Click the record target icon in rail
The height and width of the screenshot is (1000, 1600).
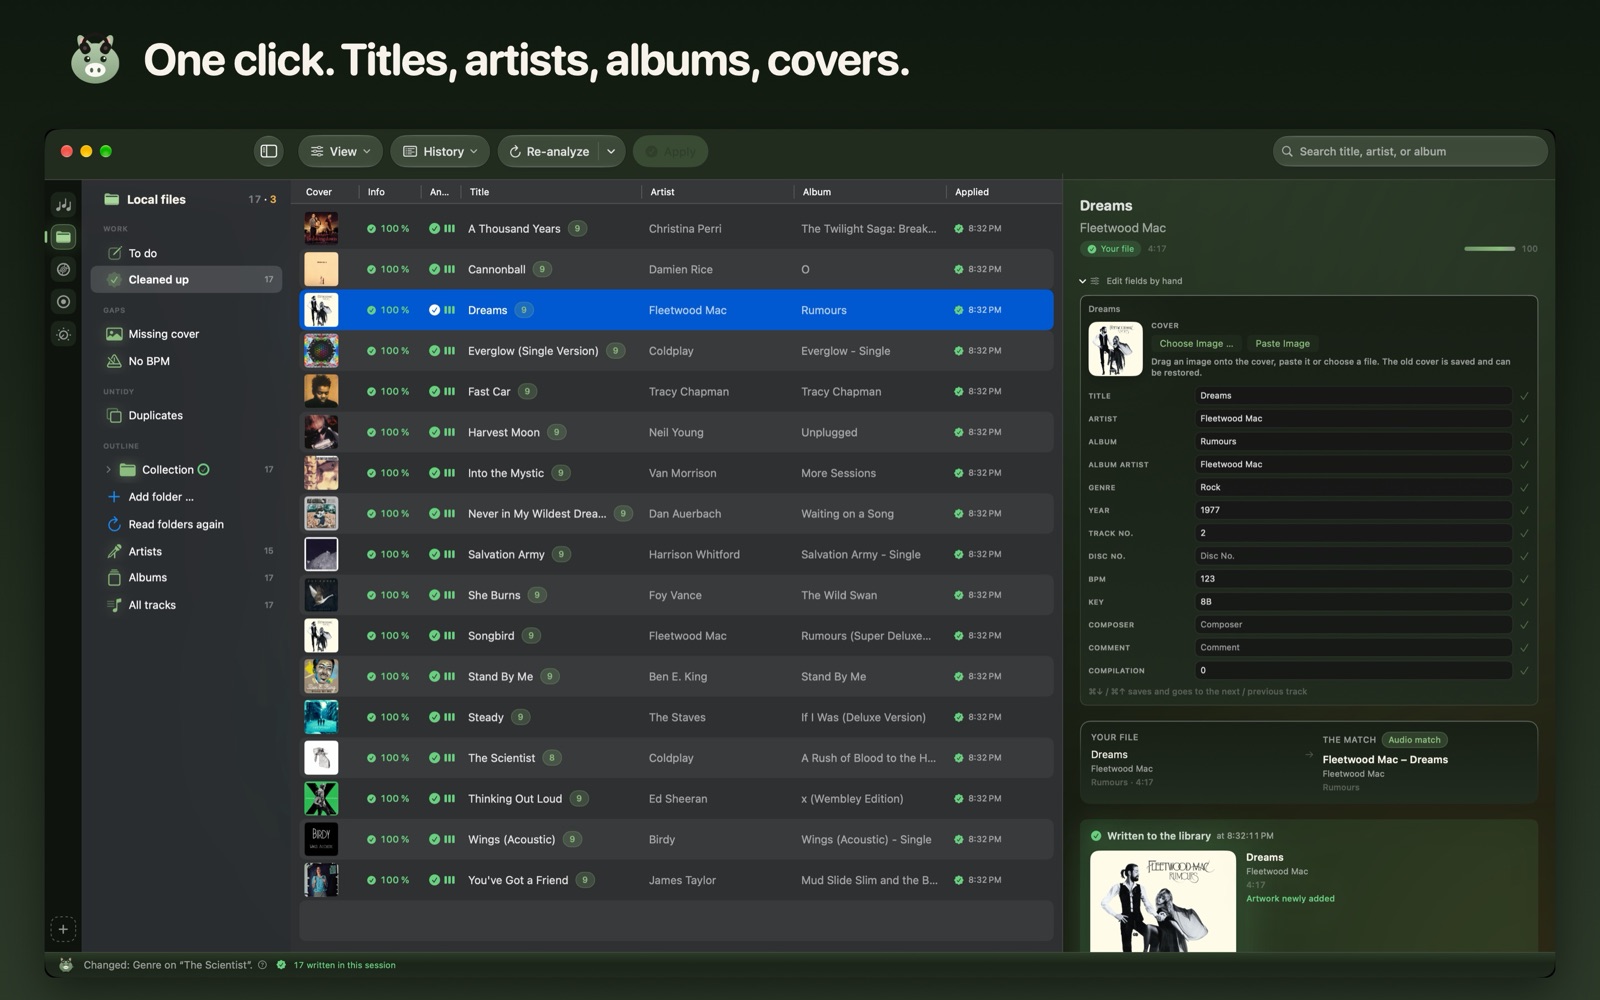(x=63, y=301)
